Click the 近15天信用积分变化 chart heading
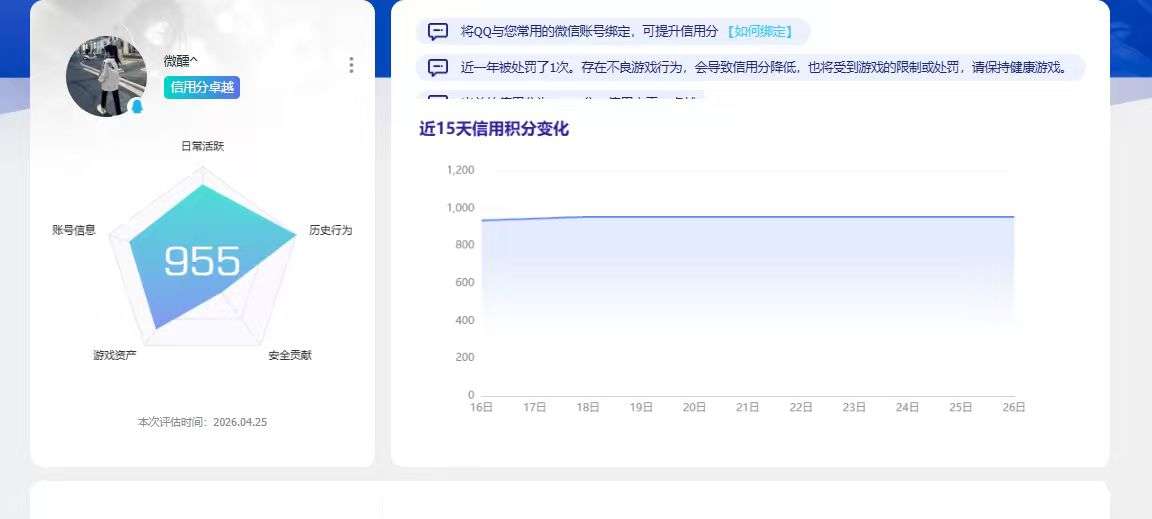Screen dimensions: 1152x519 click(494, 129)
